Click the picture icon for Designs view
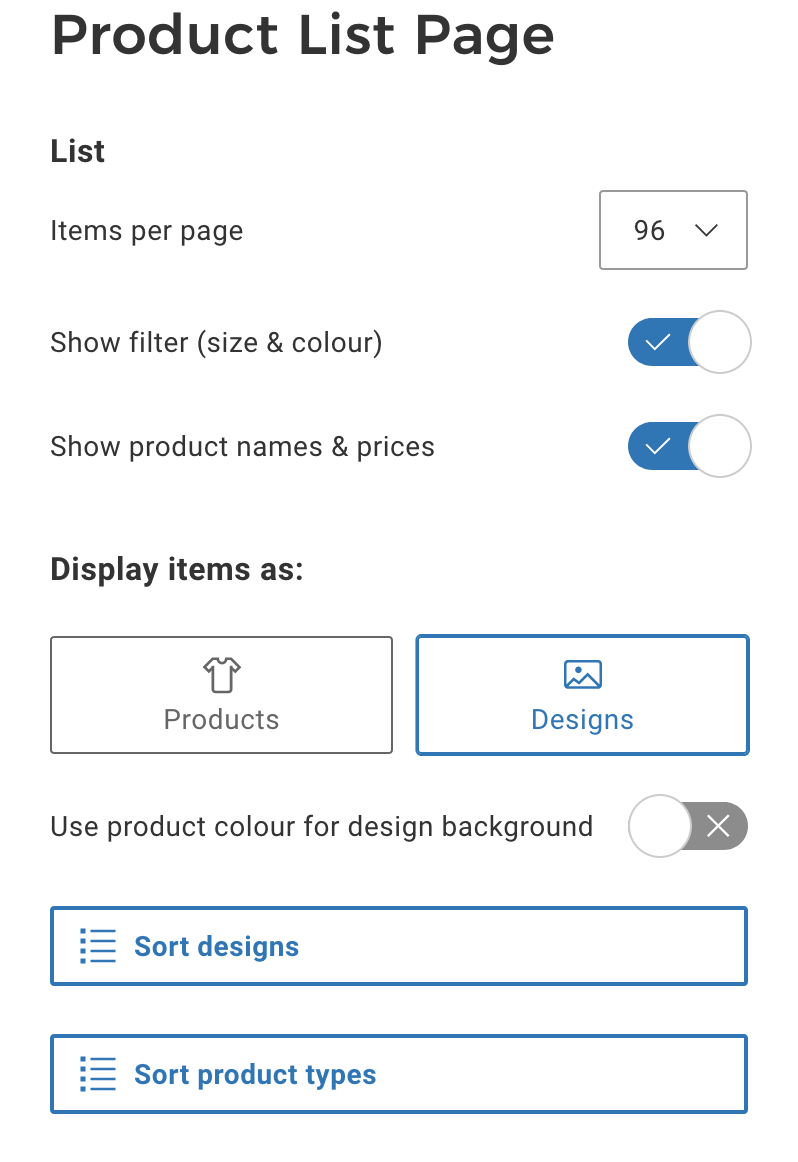Viewport: 798px width, 1162px height. (582, 674)
